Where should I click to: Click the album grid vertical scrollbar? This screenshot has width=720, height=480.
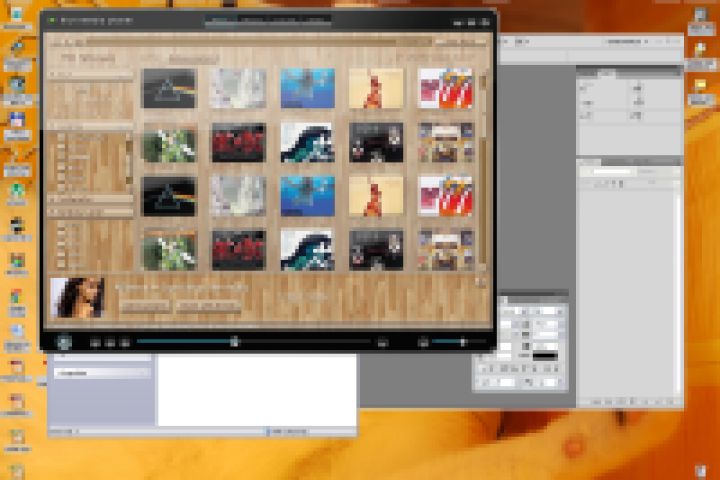click(x=482, y=170)
